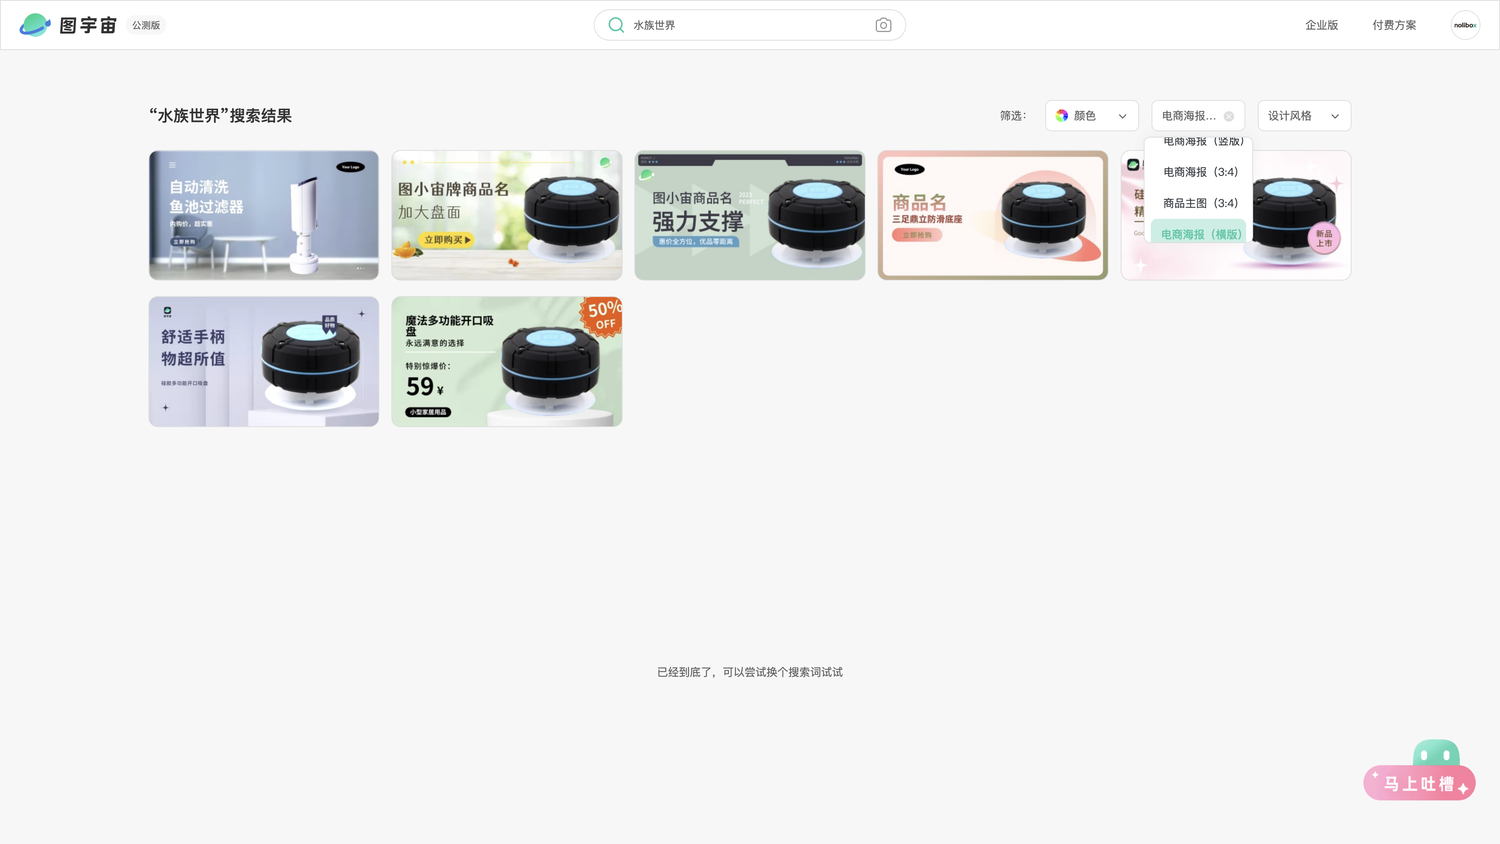Select 电商海报 (3:4) option
Viewport: 1500px width, 844px height.
click(1198, 172)
